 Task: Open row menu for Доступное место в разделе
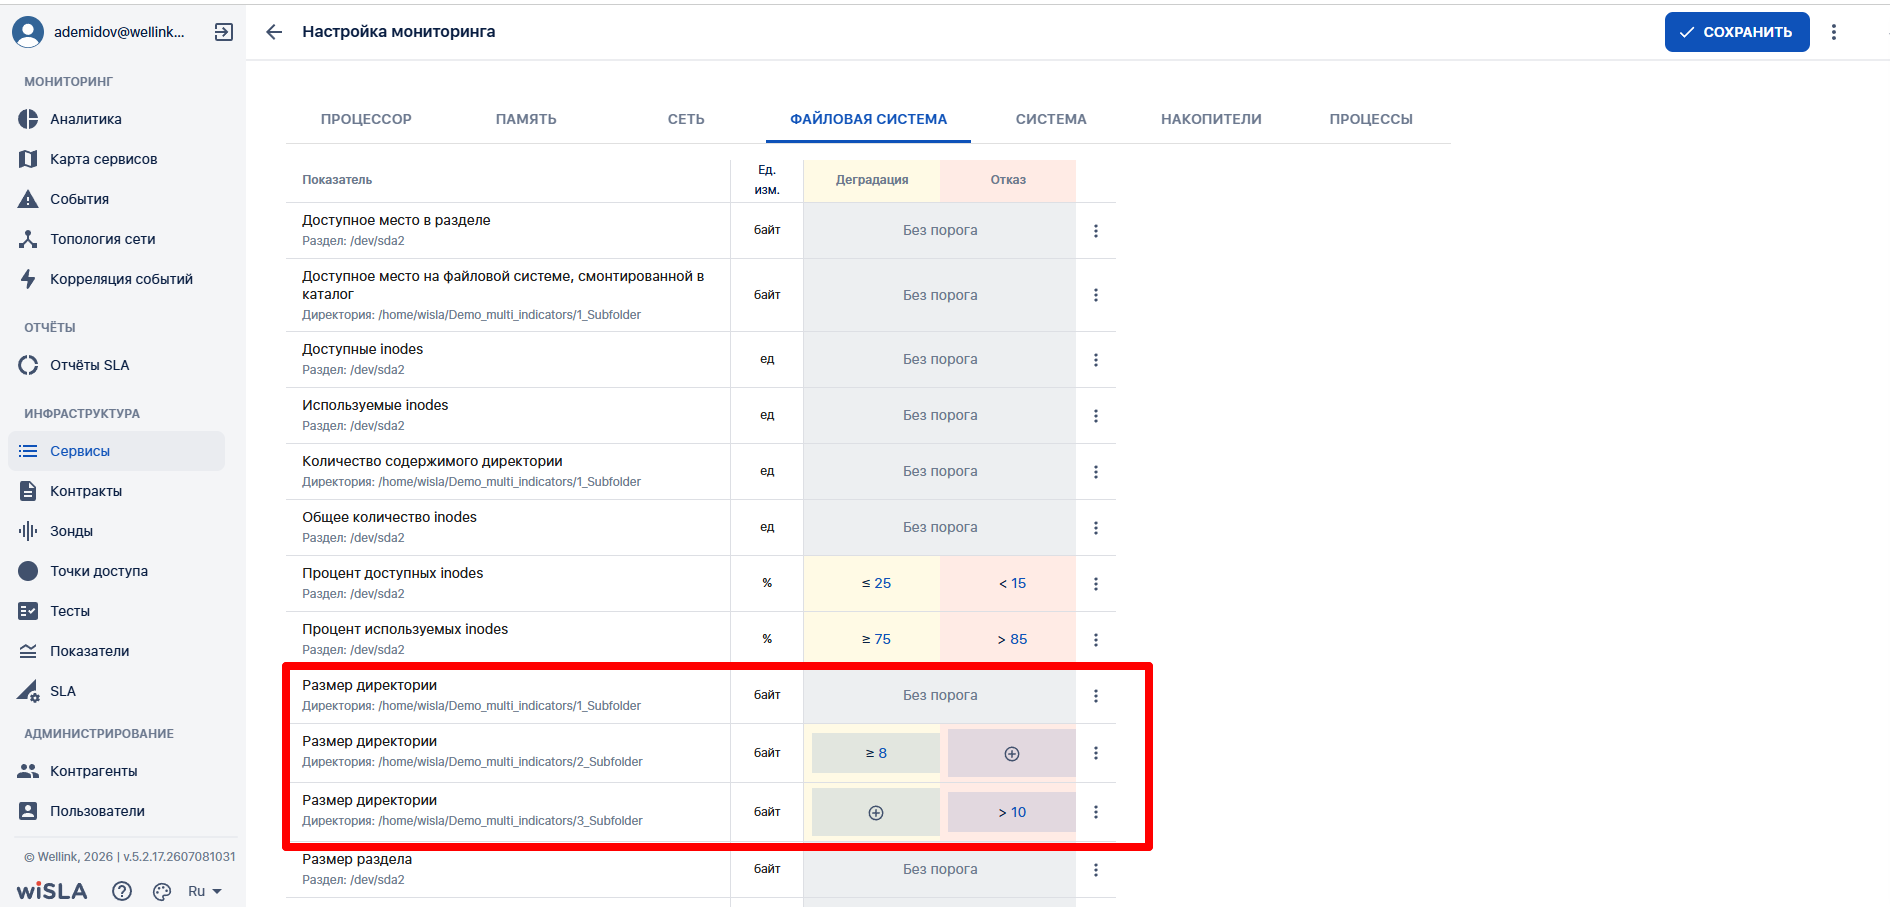(x=1096, y=231)
